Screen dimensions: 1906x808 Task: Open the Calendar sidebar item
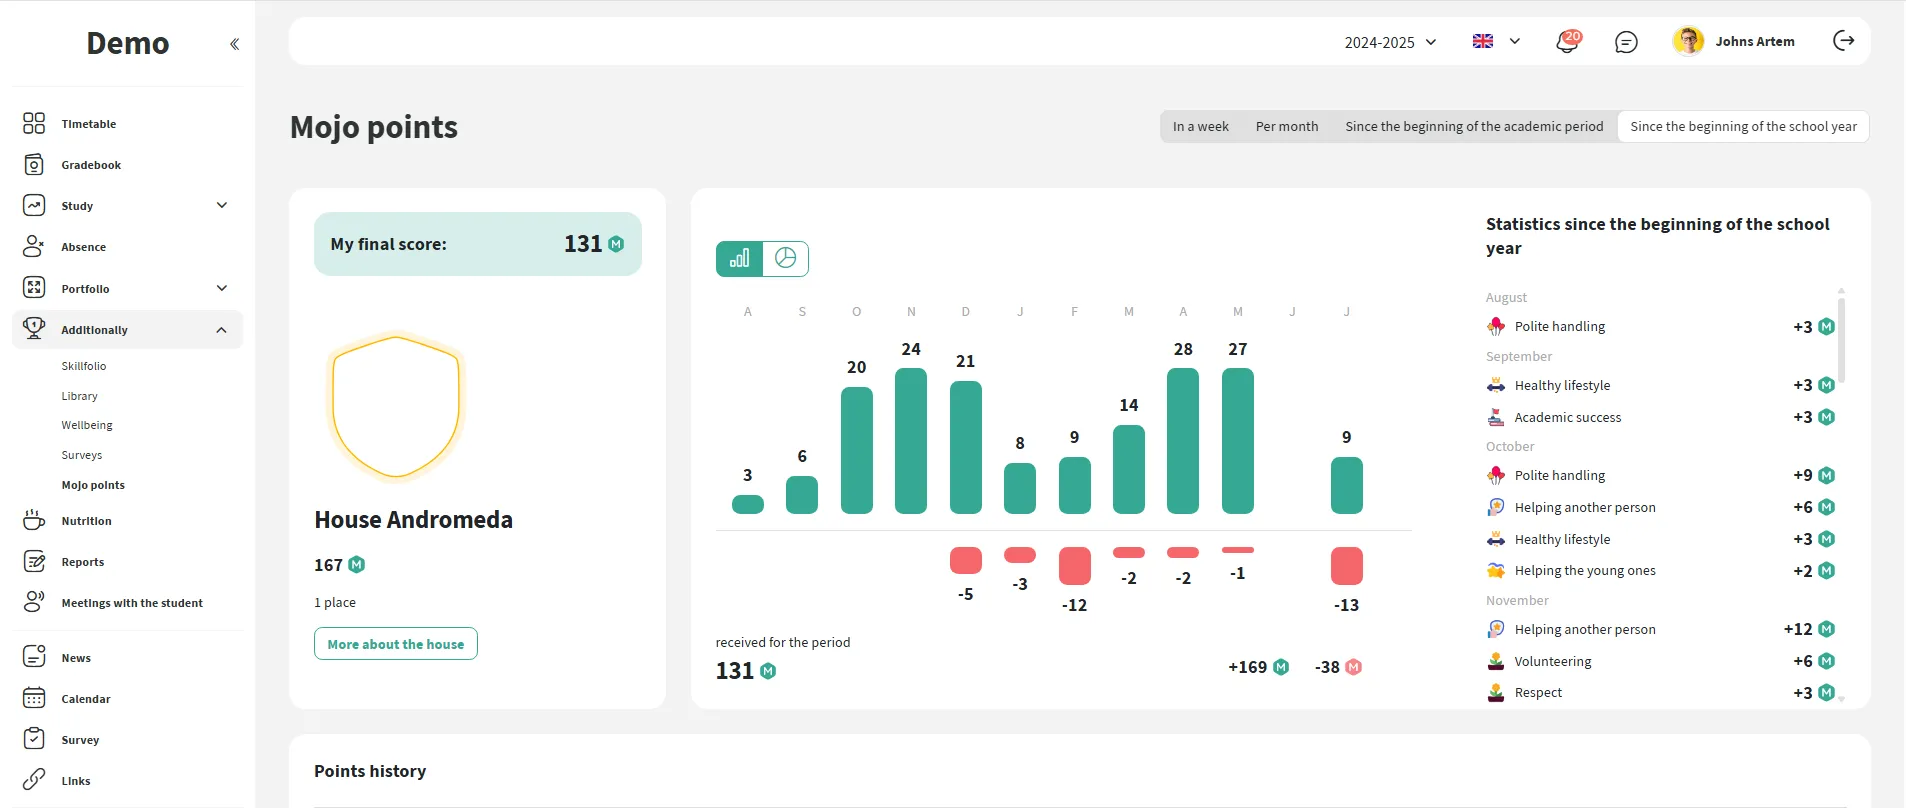[x=85, y=699]
